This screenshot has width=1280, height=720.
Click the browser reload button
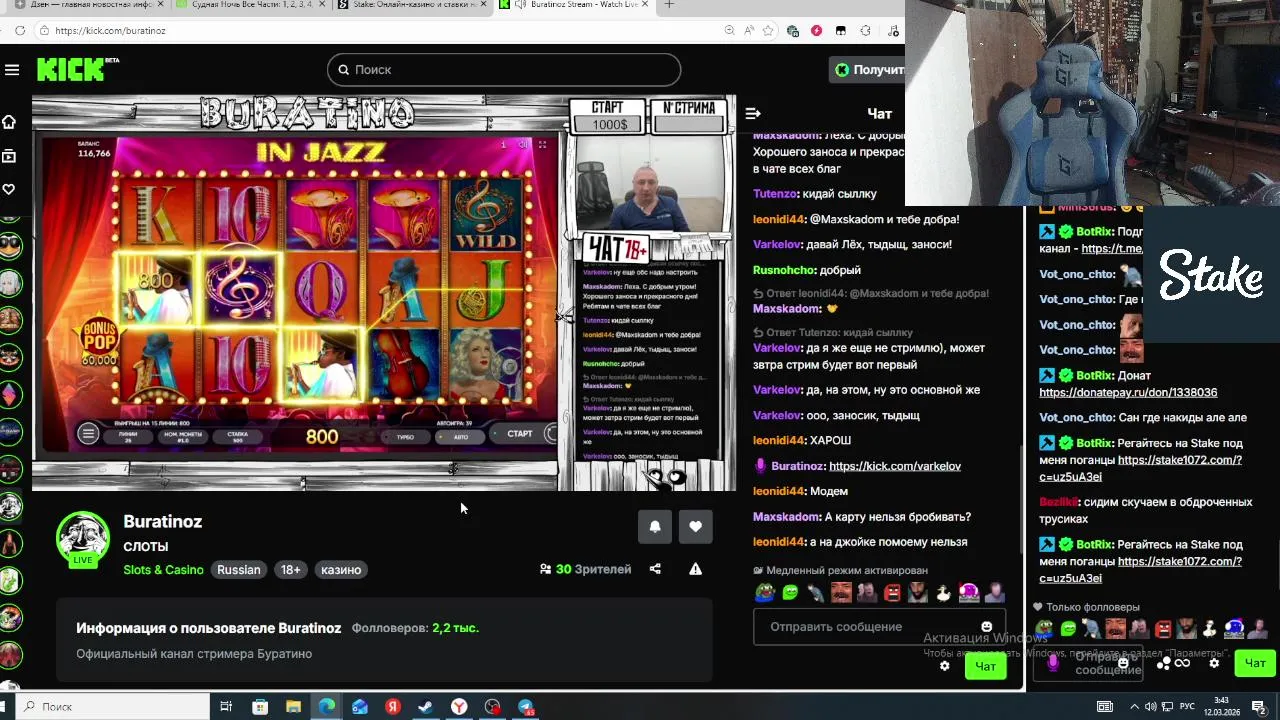coord(20,31)
